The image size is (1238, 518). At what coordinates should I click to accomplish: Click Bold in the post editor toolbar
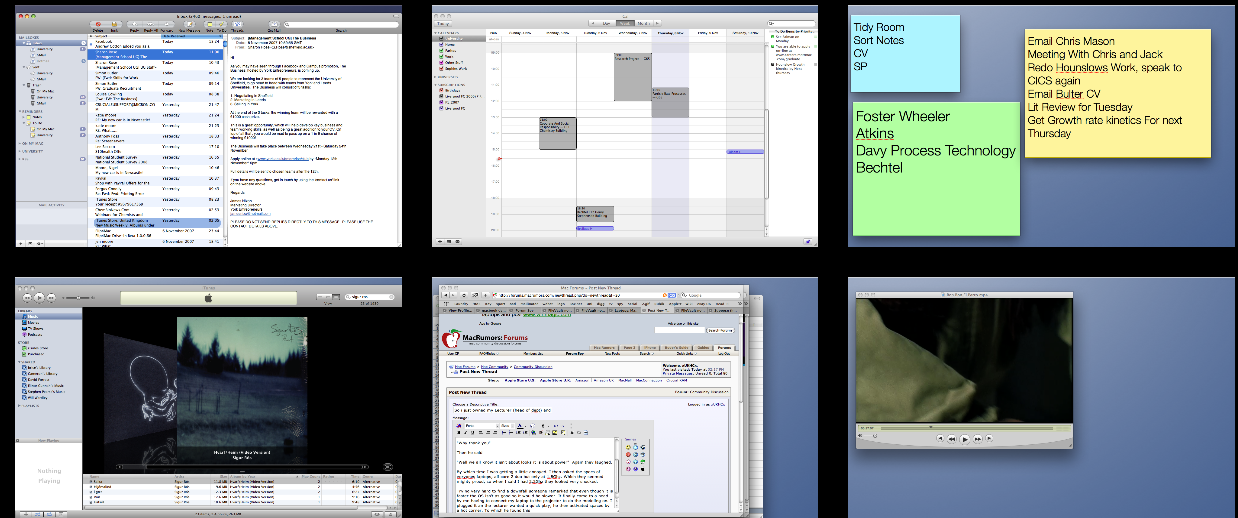pyautogui.click(x=458, y=433)
